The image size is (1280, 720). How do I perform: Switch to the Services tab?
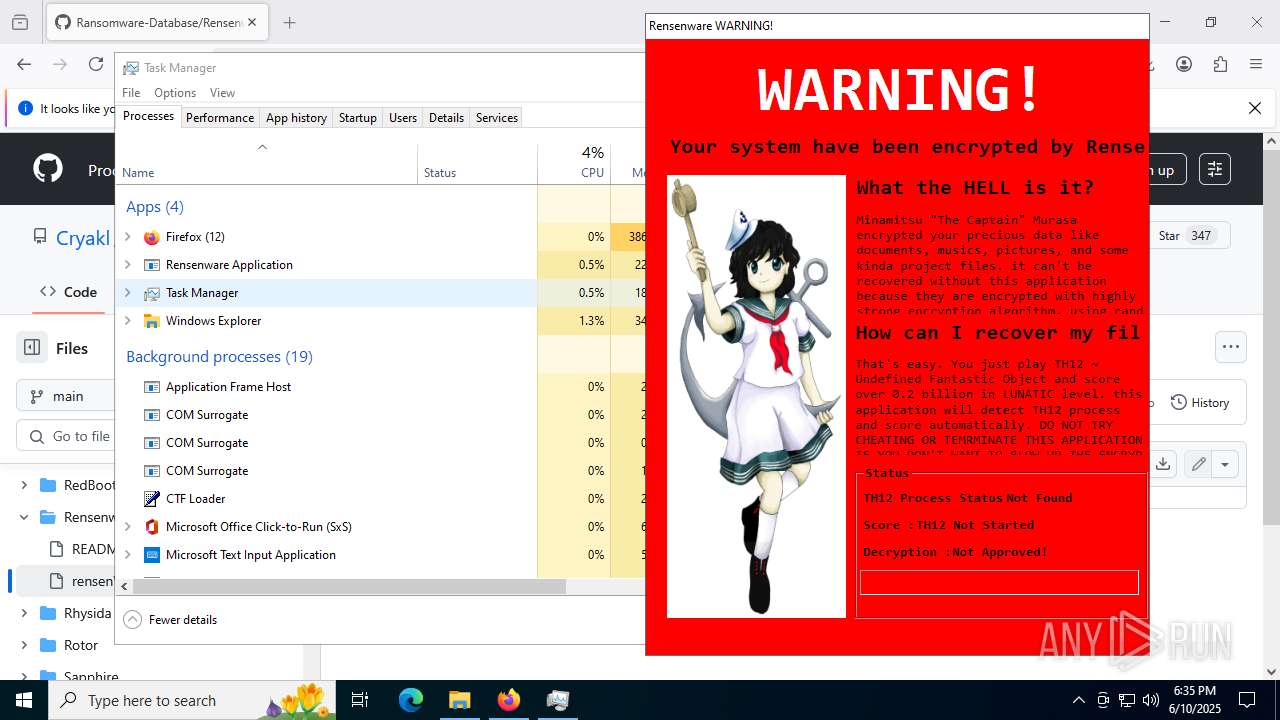pyautogui.click(x=497, y=117)
